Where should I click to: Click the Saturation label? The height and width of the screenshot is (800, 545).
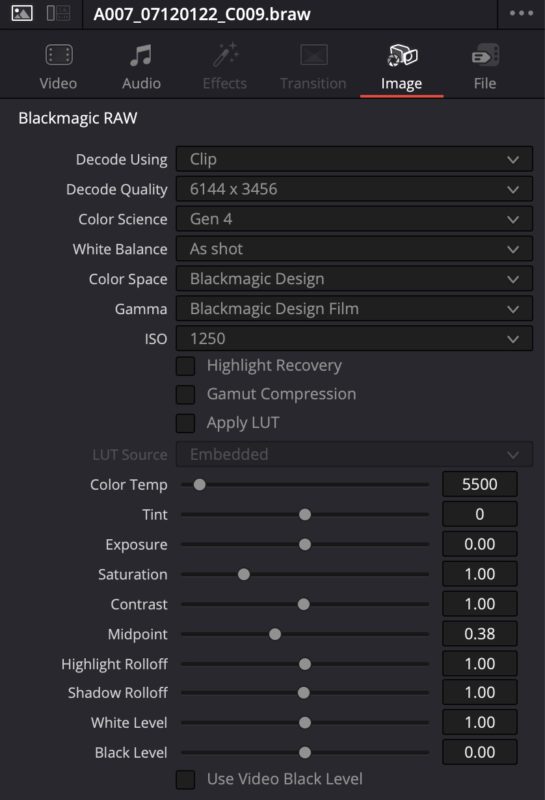(x=133, y=574)
